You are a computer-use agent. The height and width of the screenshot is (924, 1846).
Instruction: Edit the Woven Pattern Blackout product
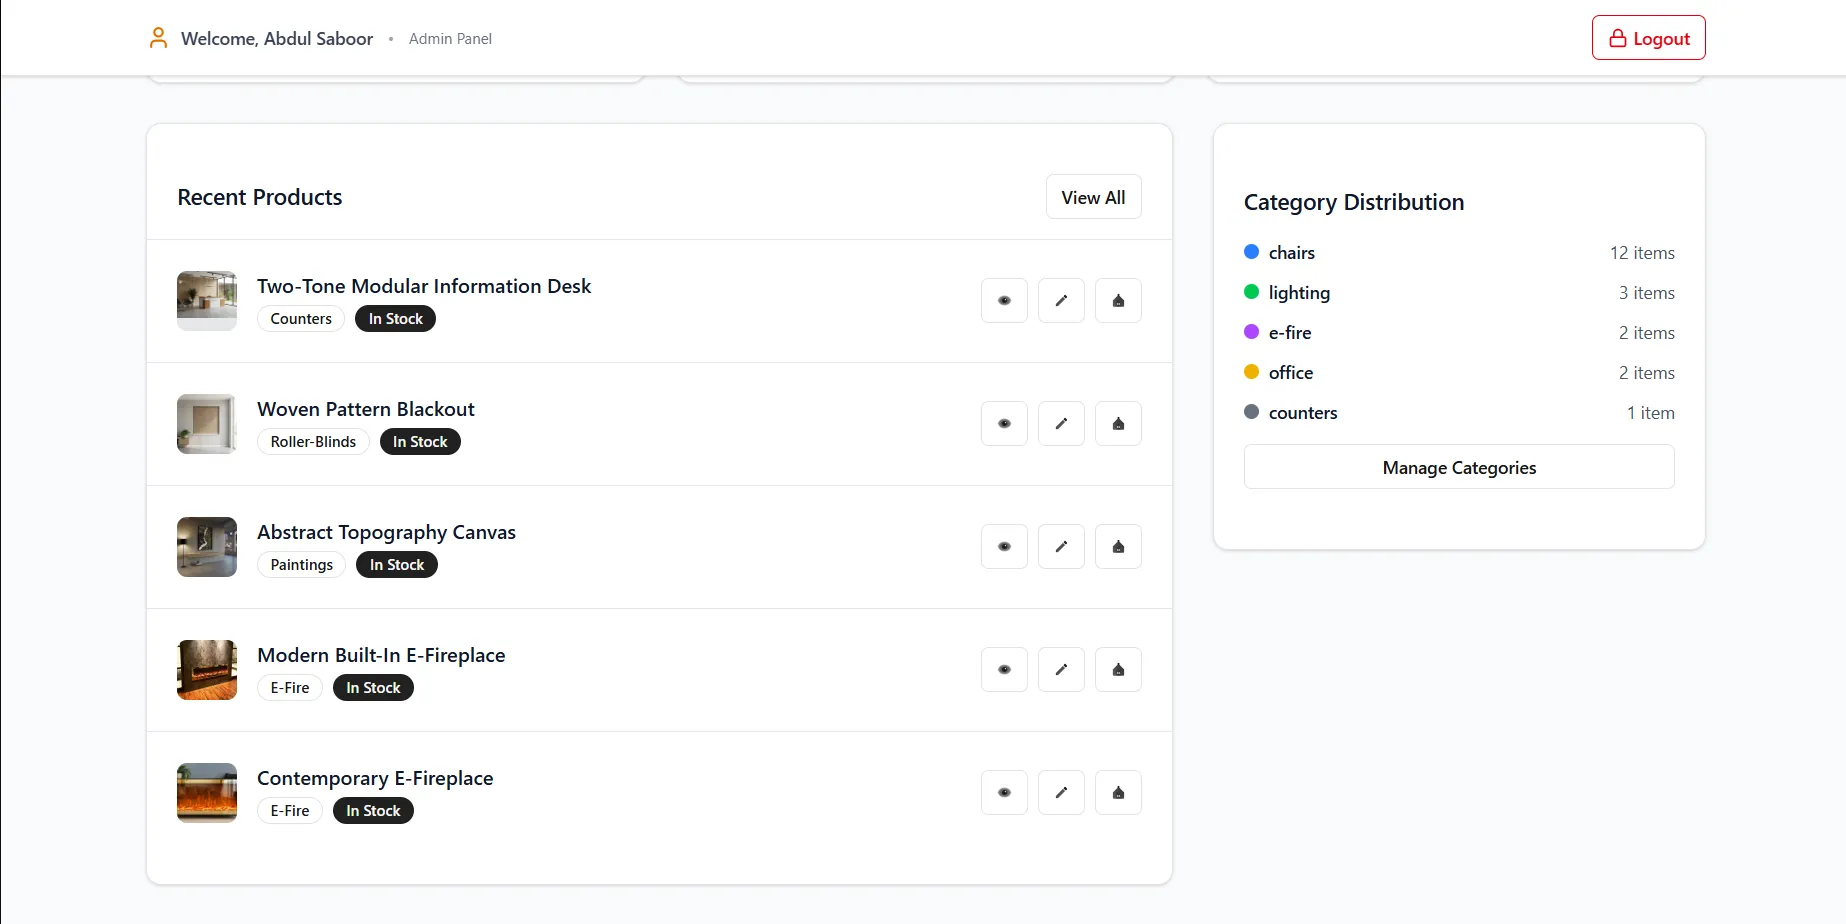[x=1061, y=423]
